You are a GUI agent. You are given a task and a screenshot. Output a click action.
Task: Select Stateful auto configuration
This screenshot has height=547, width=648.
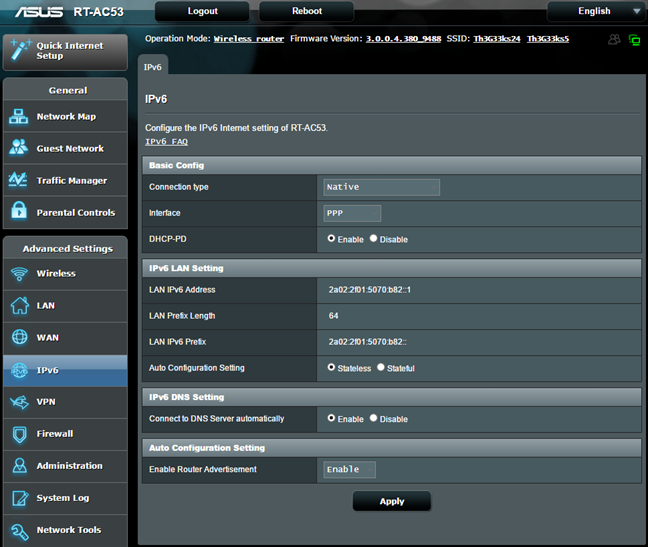[x=381, y=367]
